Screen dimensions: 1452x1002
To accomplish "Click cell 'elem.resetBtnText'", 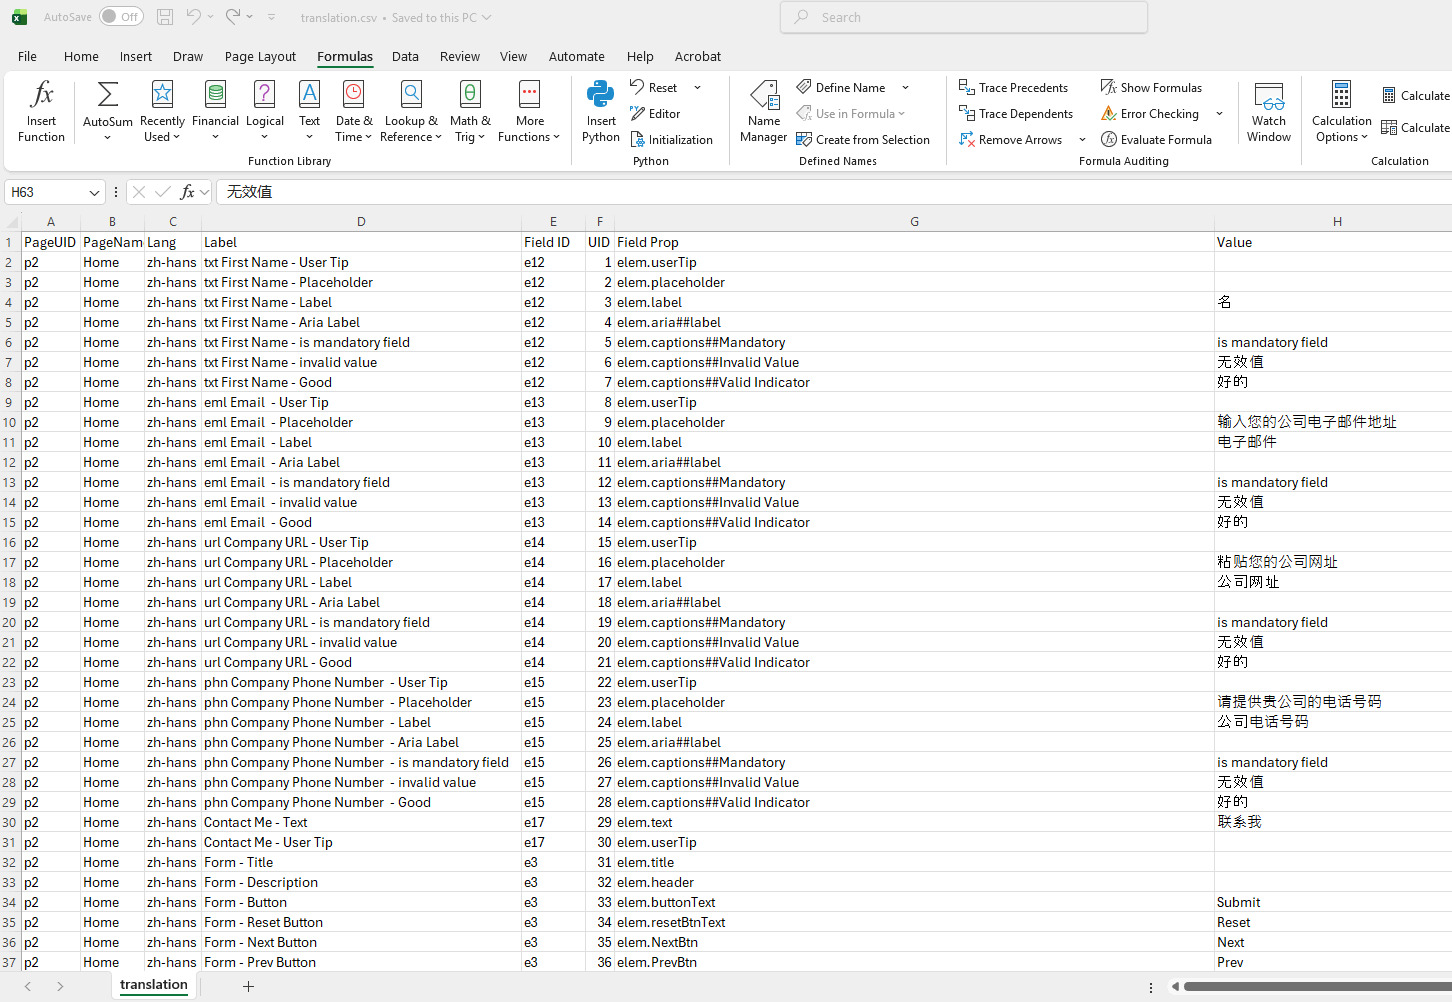I will click(x=914, y=922).
